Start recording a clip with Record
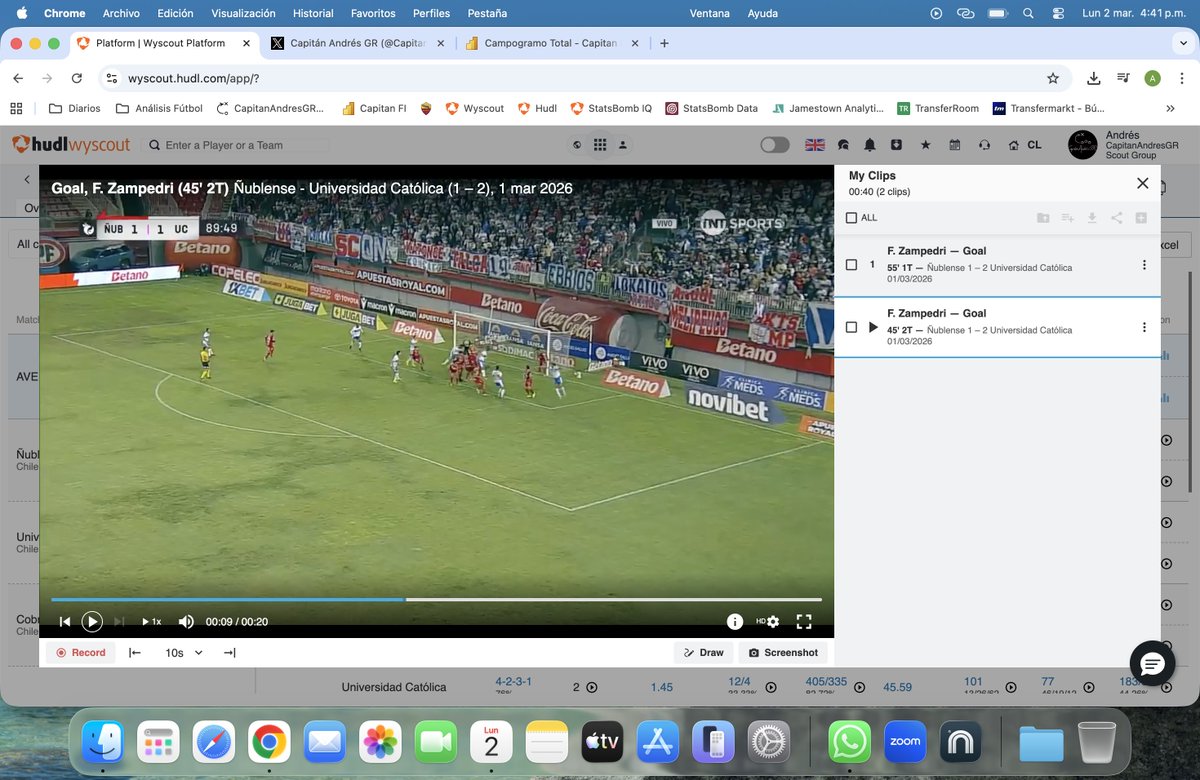This screenshot has height=780, width=1200. (81, 653)
